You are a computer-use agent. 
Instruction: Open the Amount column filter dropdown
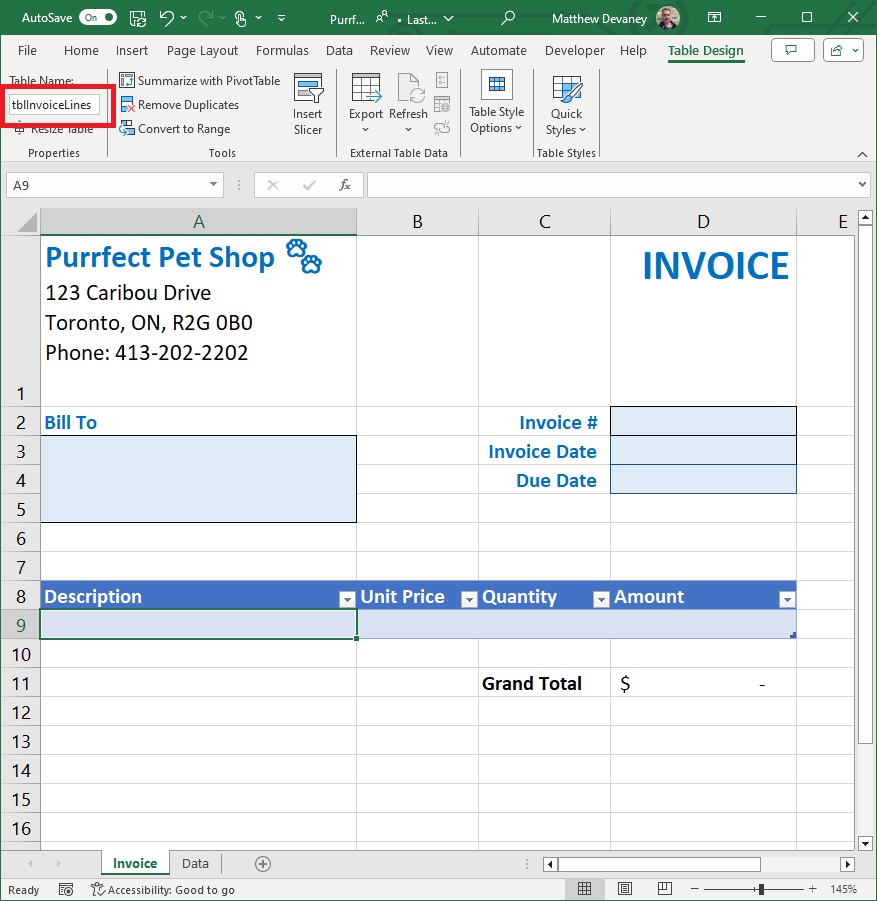pos(785,597)
